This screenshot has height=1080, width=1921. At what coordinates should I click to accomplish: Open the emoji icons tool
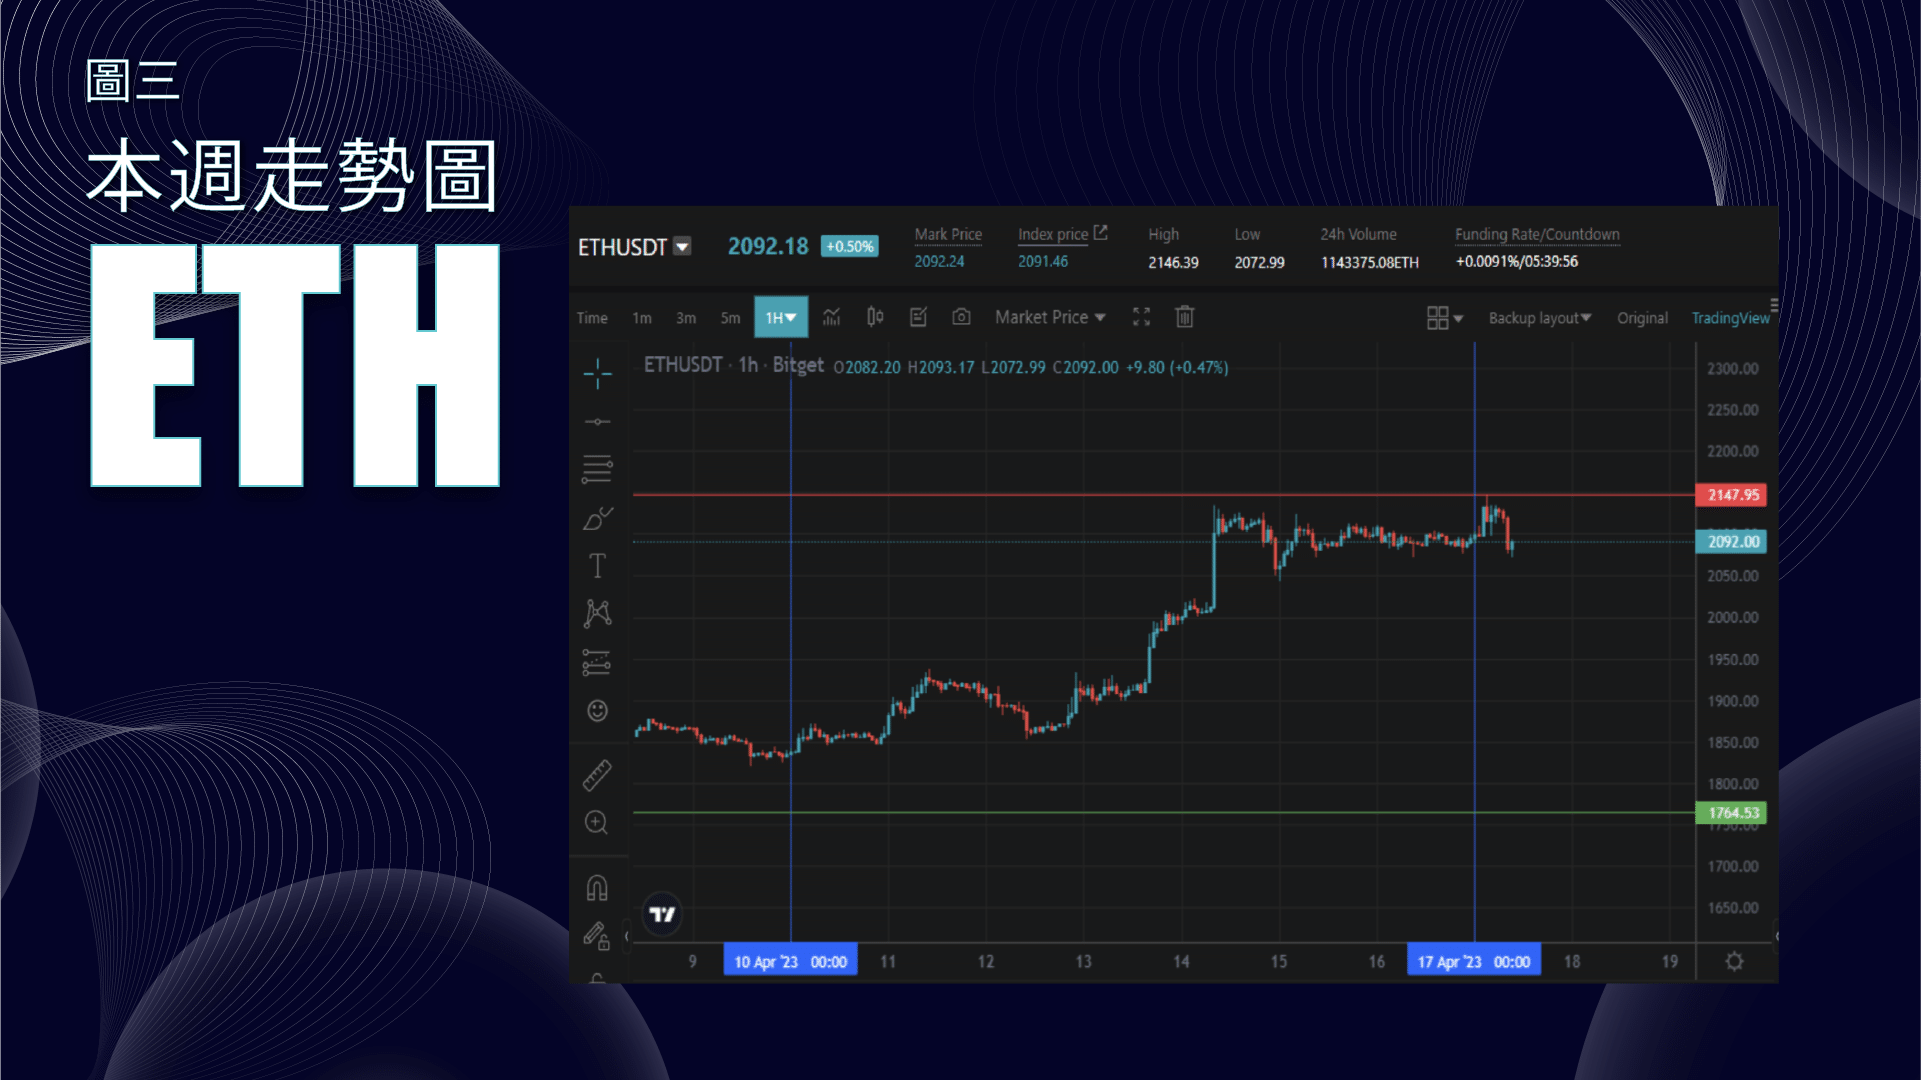click(x=597, y=711)
